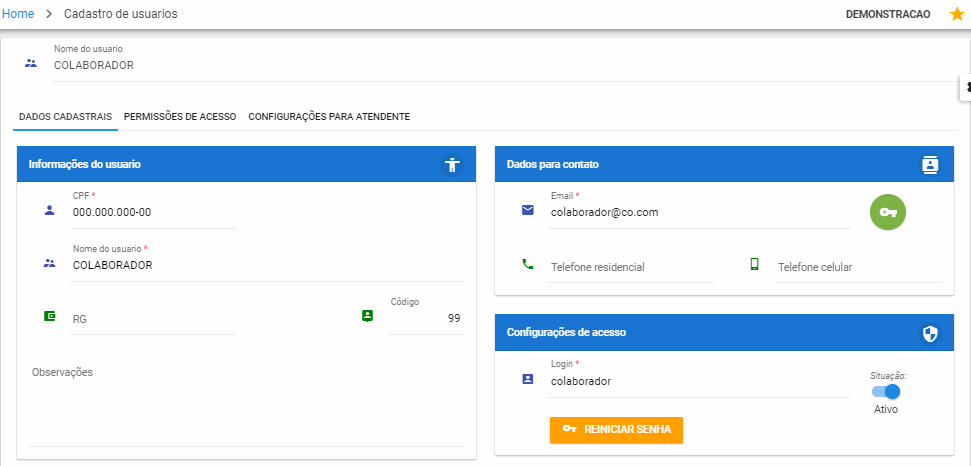This screenshot has height=466, width=971.
Task: Click the green key icon beside Email
Action: [888, 212]
